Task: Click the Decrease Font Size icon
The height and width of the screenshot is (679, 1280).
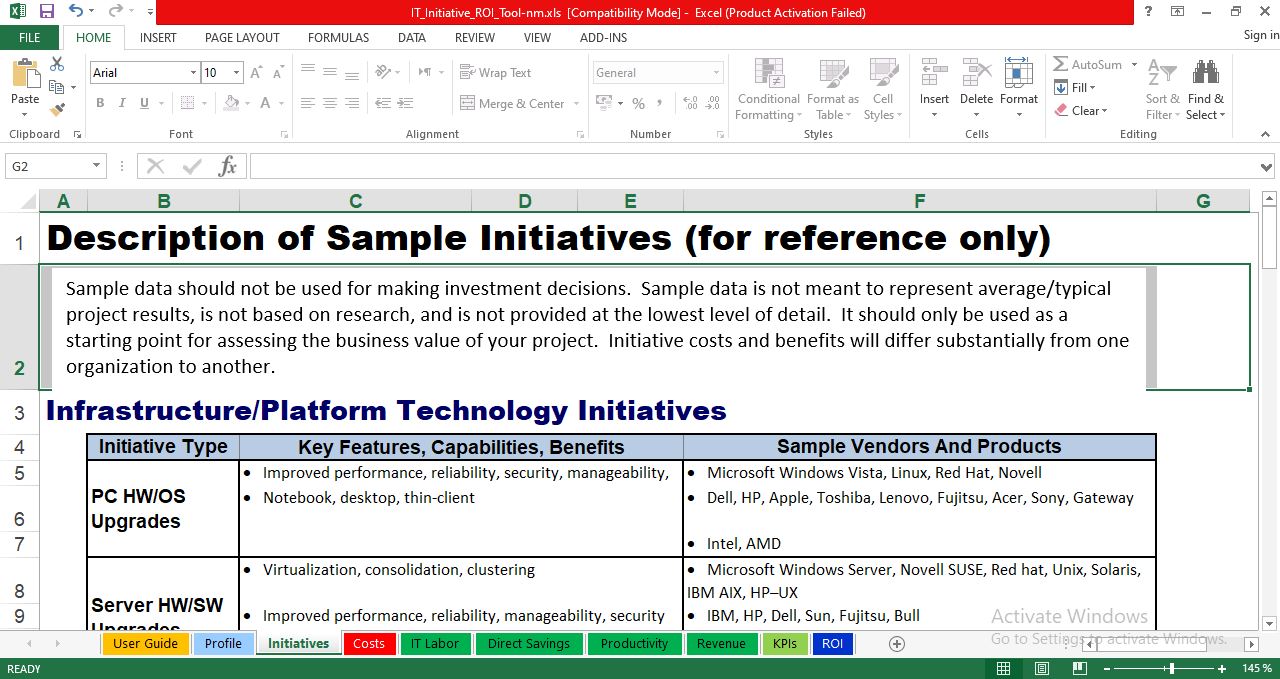Action: click(278, 73)
